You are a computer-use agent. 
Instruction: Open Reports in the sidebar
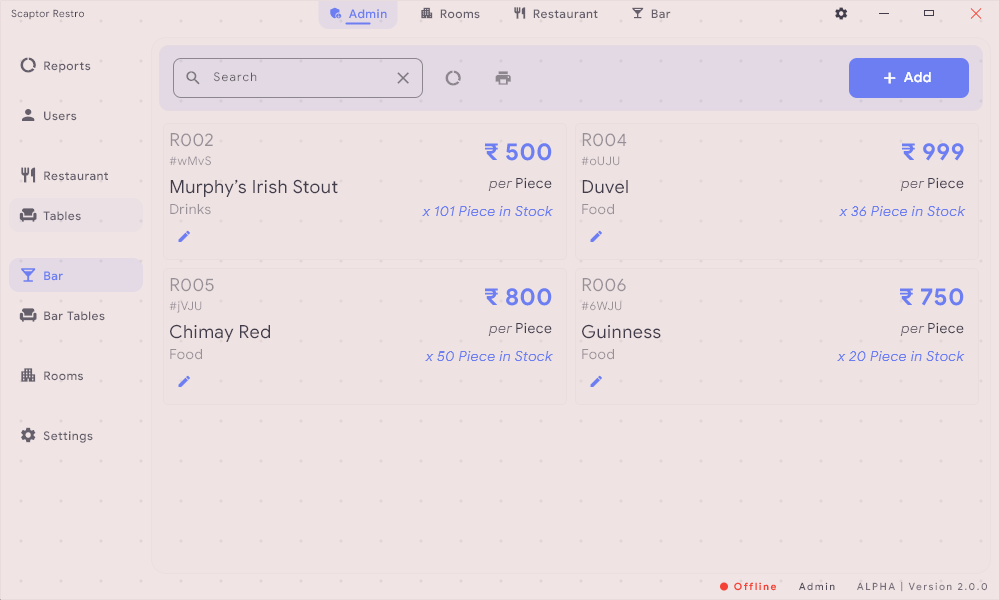coord(66,66)
